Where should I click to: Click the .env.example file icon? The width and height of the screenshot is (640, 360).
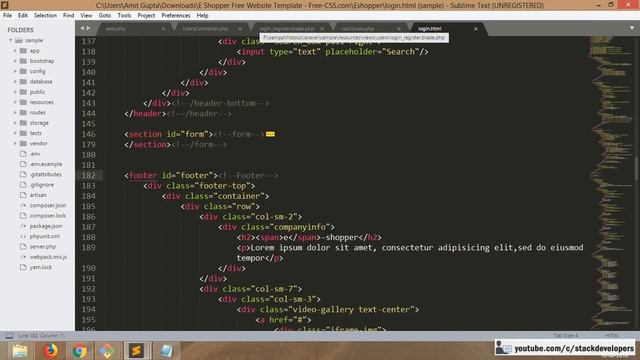coord(23,164)
